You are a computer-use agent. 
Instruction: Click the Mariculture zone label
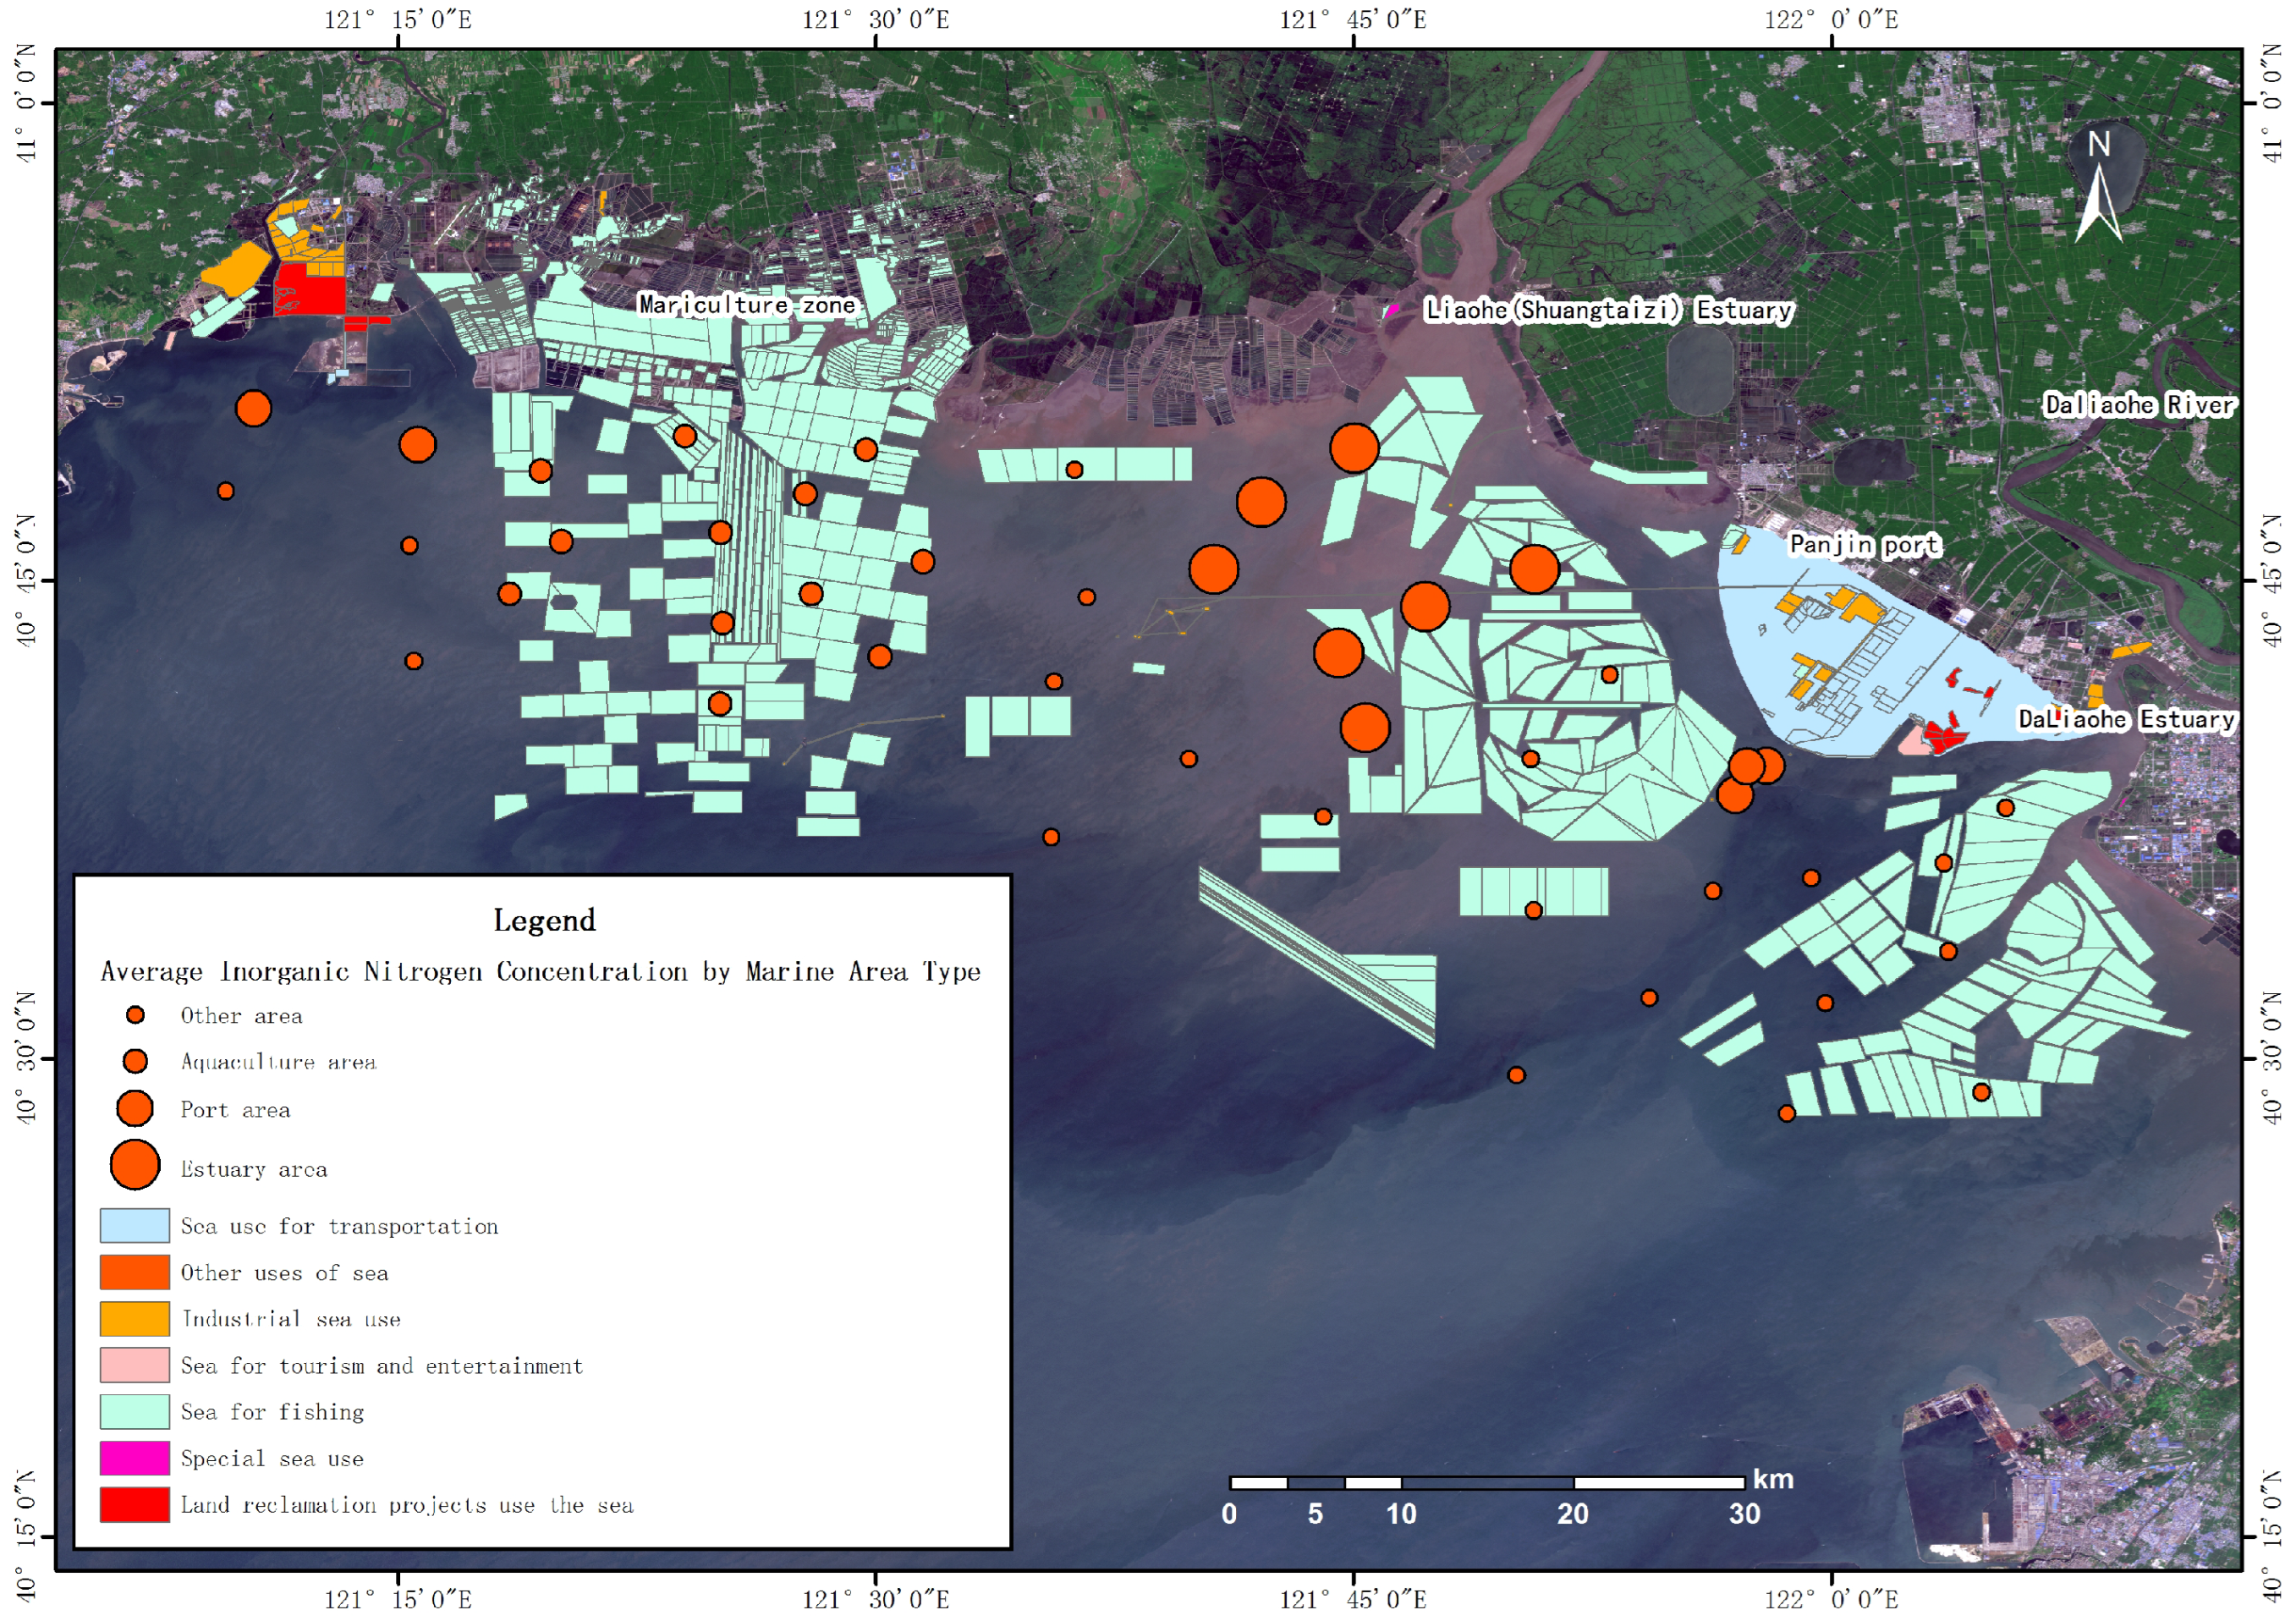pos(747,304)
